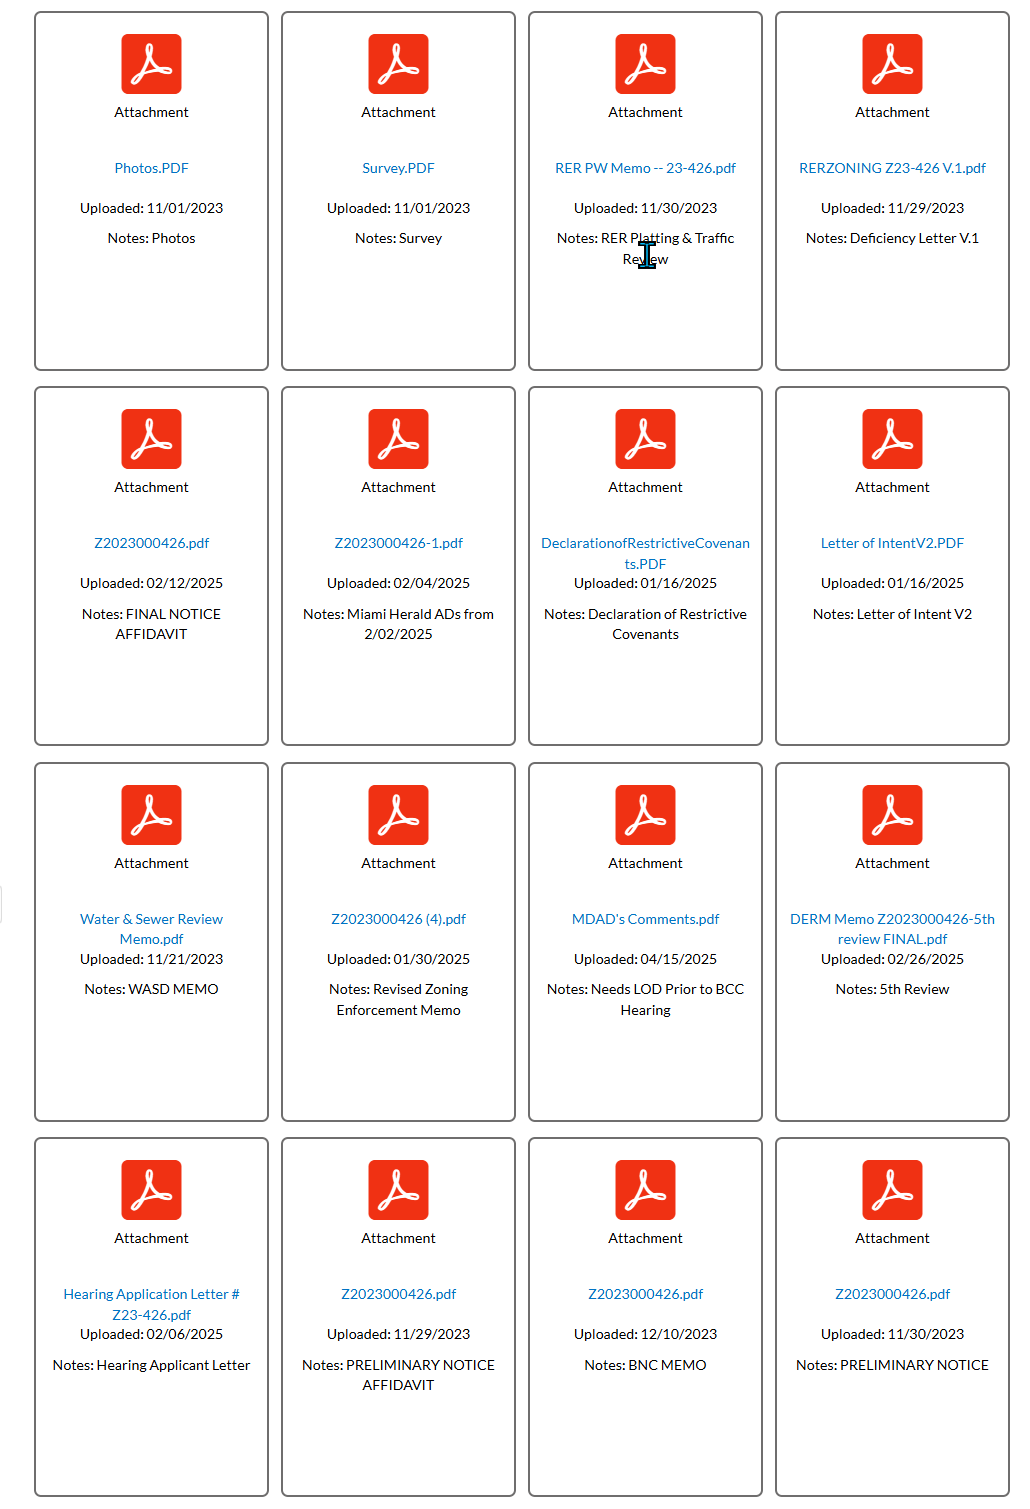Select 'Notes: Hearing Applicant Letter' text

[151, 1365]
